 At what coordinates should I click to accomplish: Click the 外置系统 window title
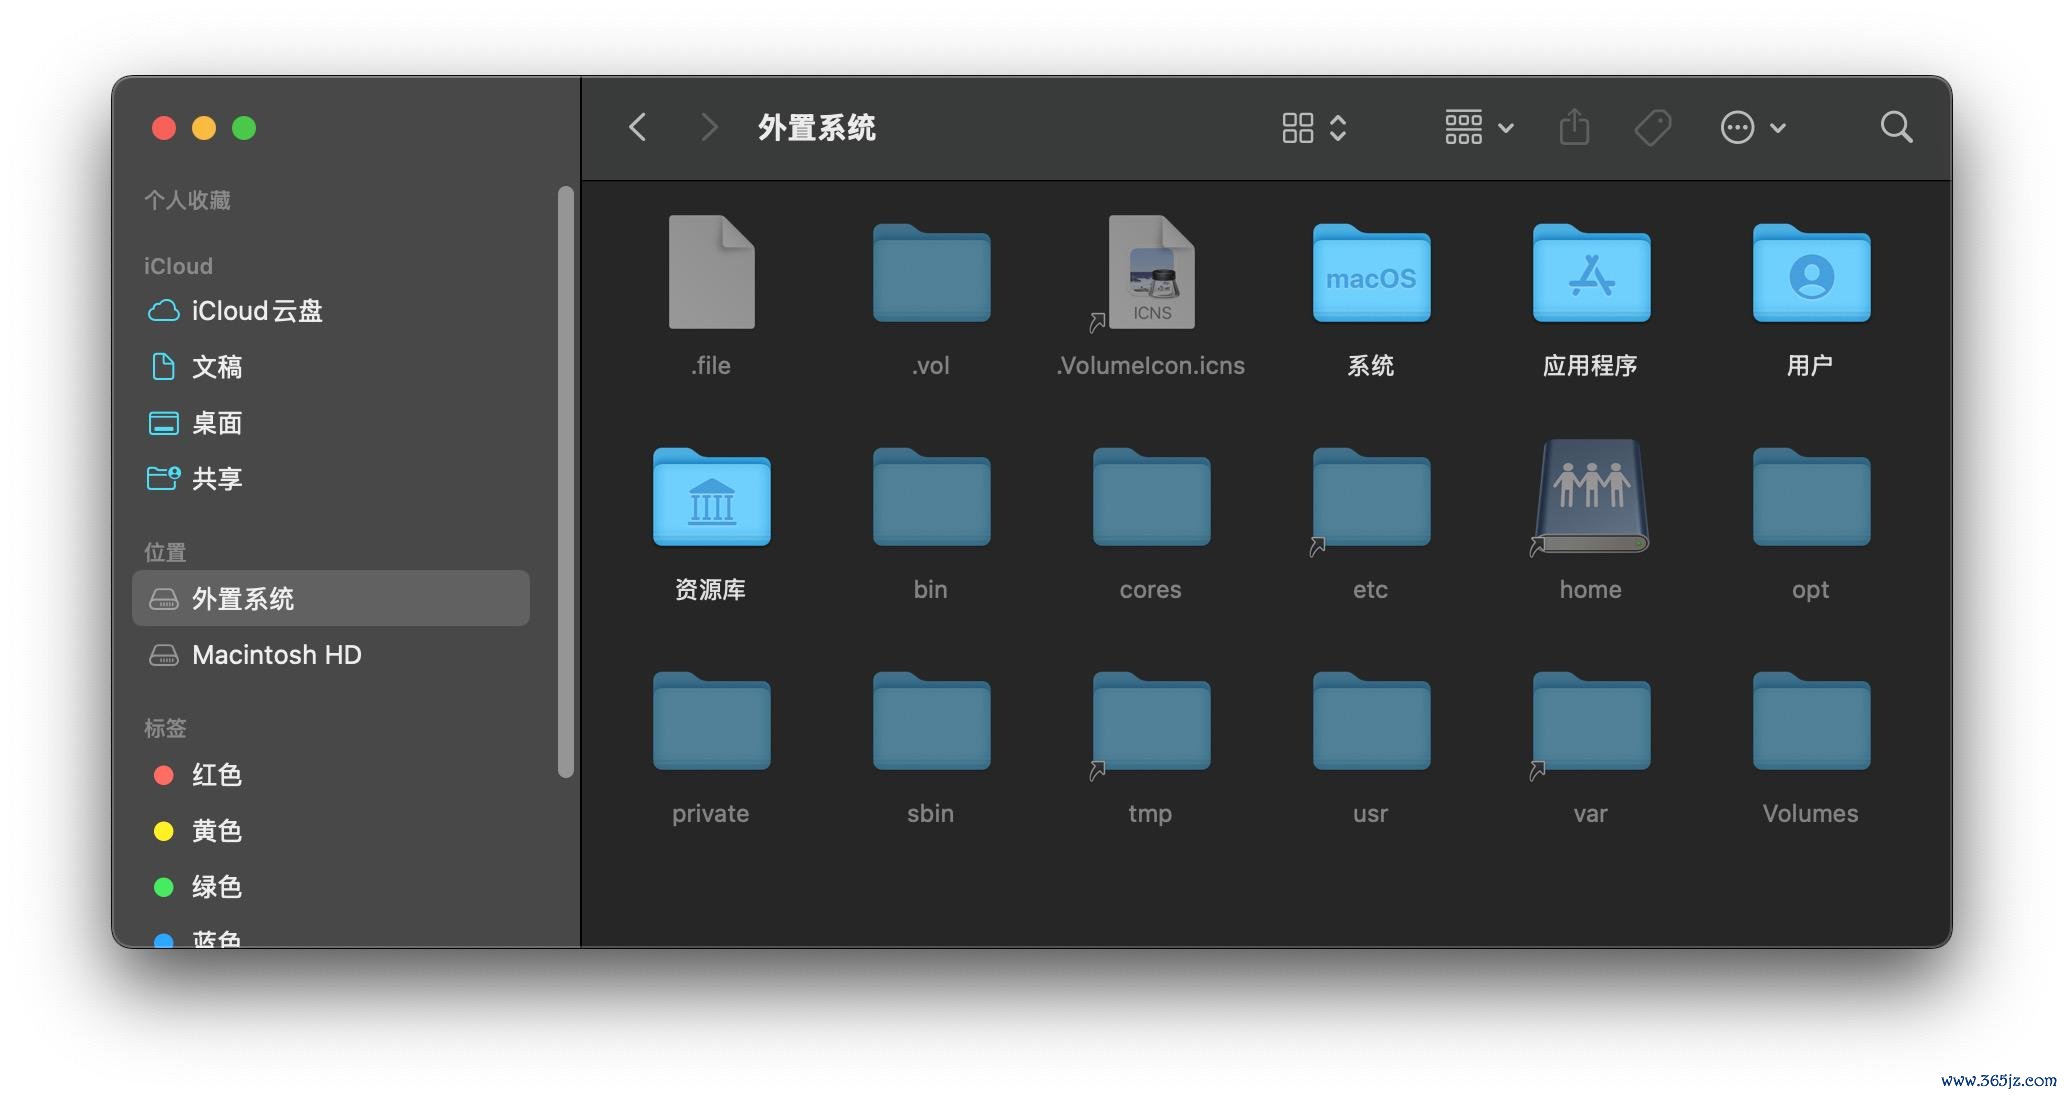[x=817, y=128]
